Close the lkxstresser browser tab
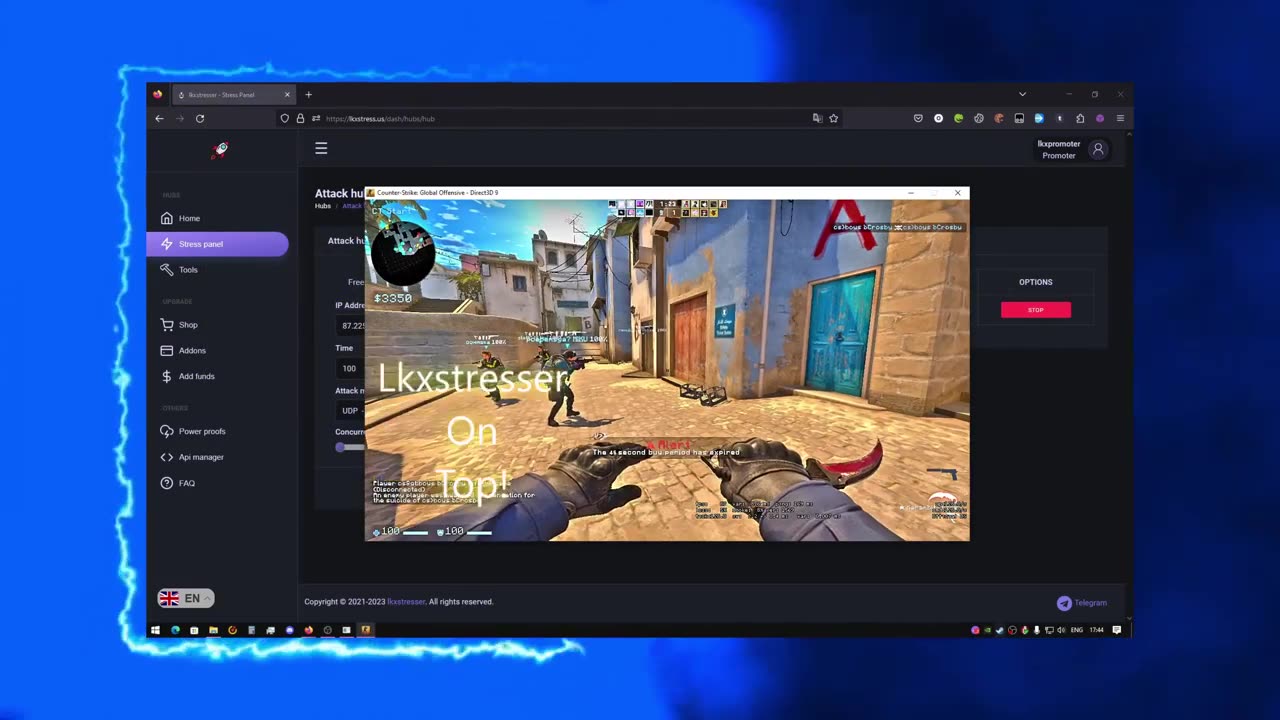1280x720 pixels. [287, 95]
